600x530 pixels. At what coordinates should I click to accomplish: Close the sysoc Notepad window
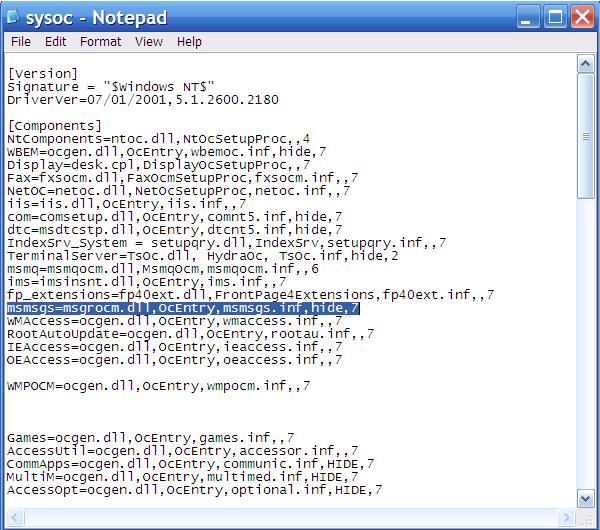582,17
